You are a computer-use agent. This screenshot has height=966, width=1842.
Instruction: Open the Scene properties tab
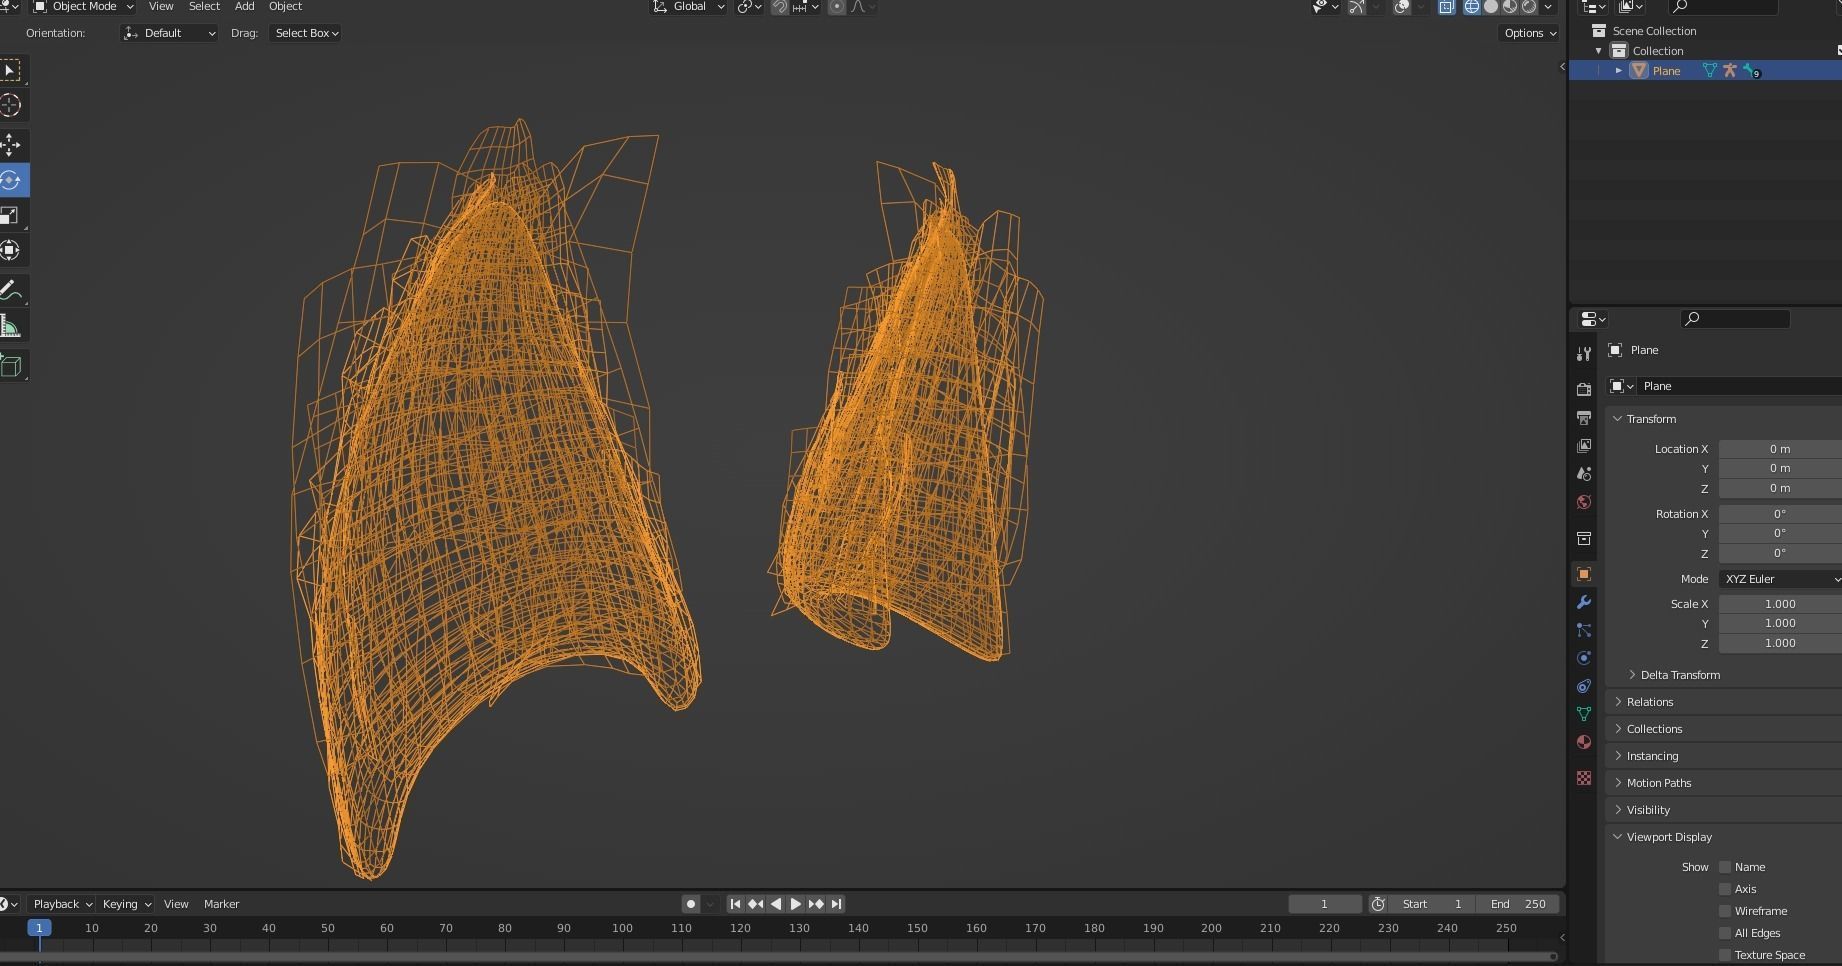tap(1583, 473)
